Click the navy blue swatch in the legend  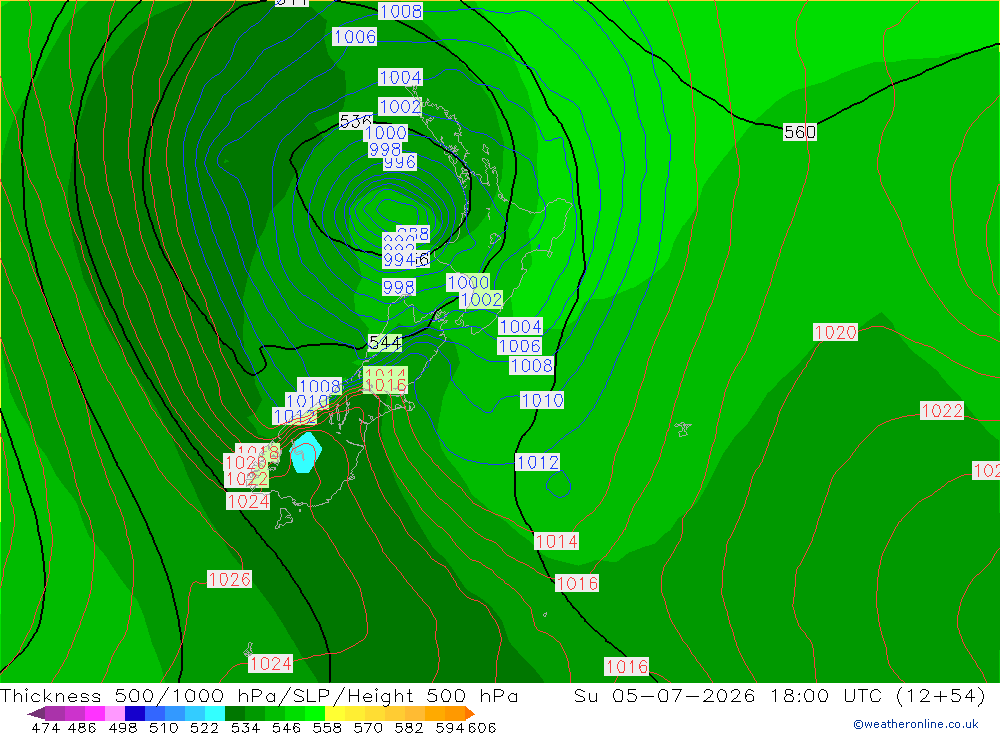(135, 713)
